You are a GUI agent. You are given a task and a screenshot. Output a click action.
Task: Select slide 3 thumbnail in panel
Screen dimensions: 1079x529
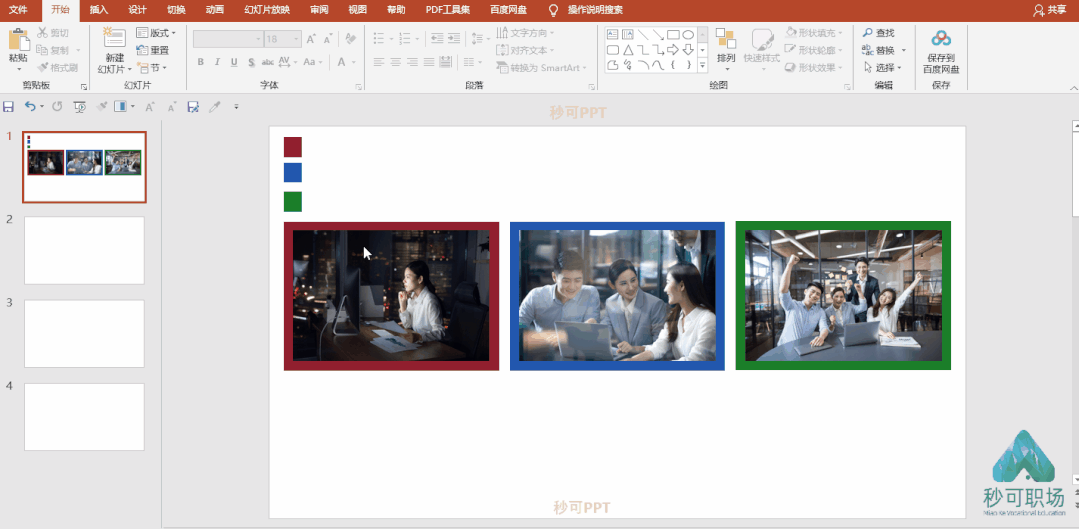point(84,334)
